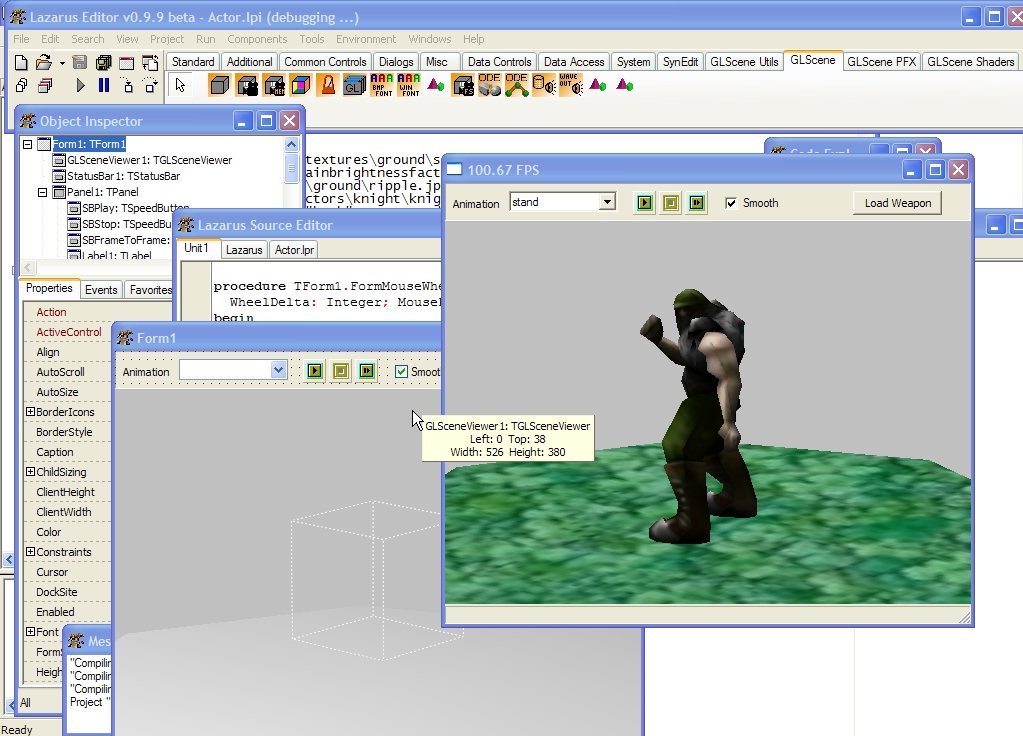Viewport: 1023px width, 736px height.
Task: Click the New Form icon
Action: pyautogui.click(x=127, y=63)
